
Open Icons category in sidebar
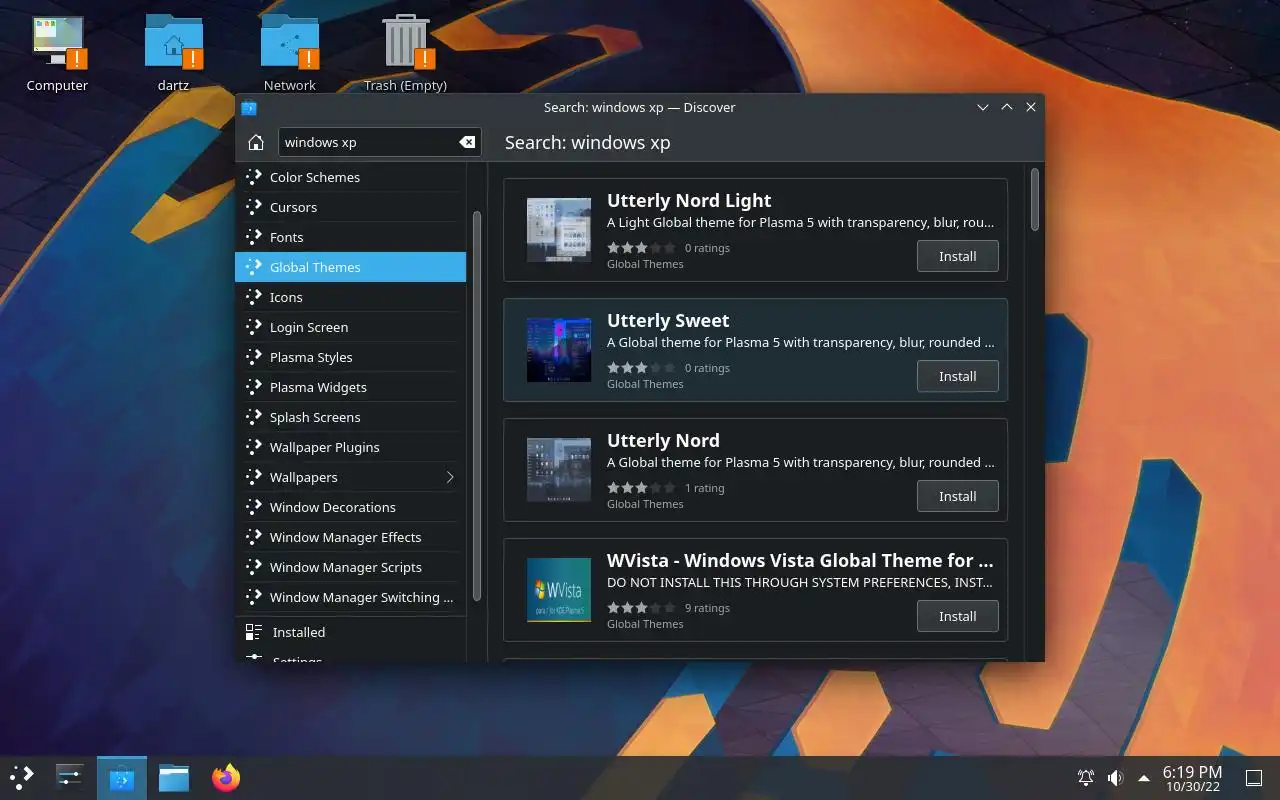350,297
